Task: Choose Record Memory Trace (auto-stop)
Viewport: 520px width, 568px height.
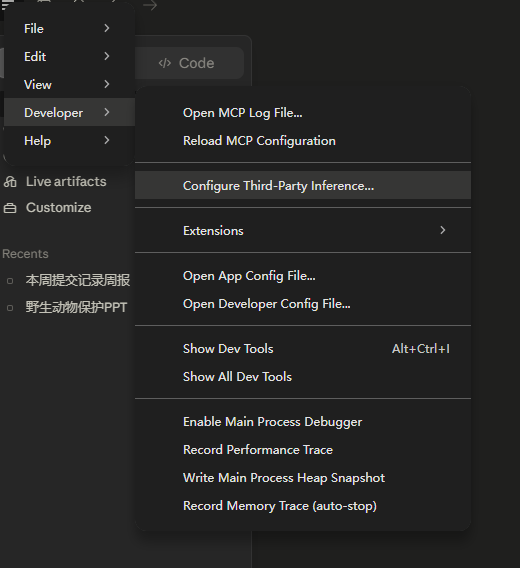Action: click(303, 506)
